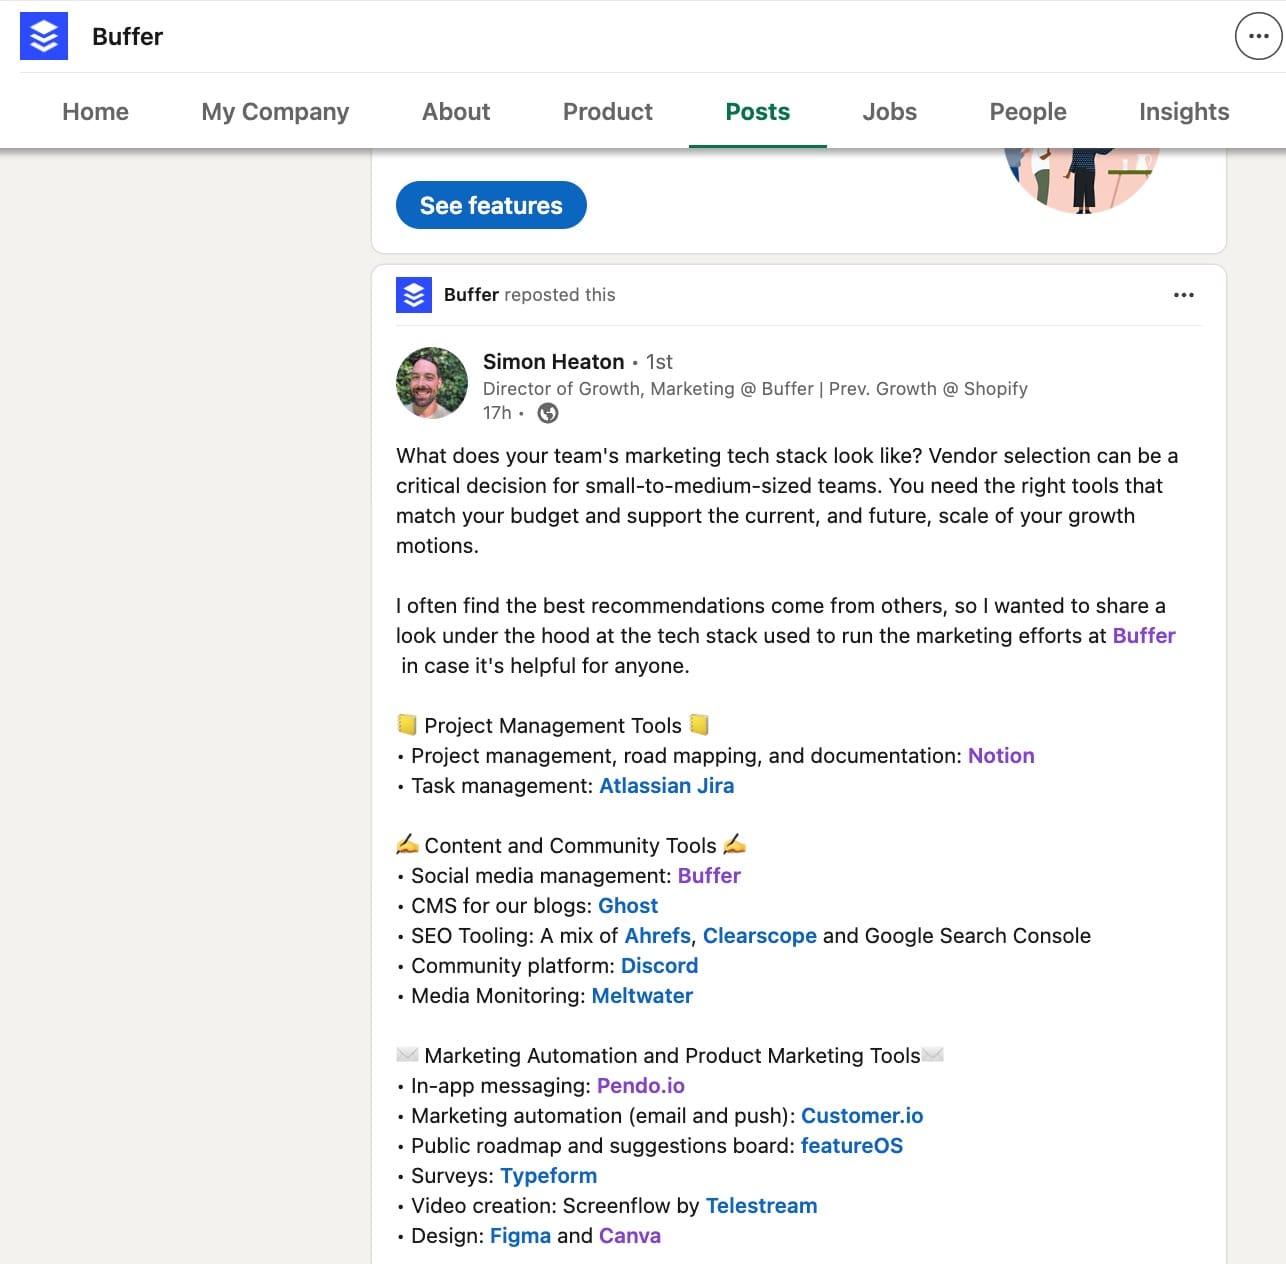
Task: Open the My Company tab
Action: click(x=275, y=111)
